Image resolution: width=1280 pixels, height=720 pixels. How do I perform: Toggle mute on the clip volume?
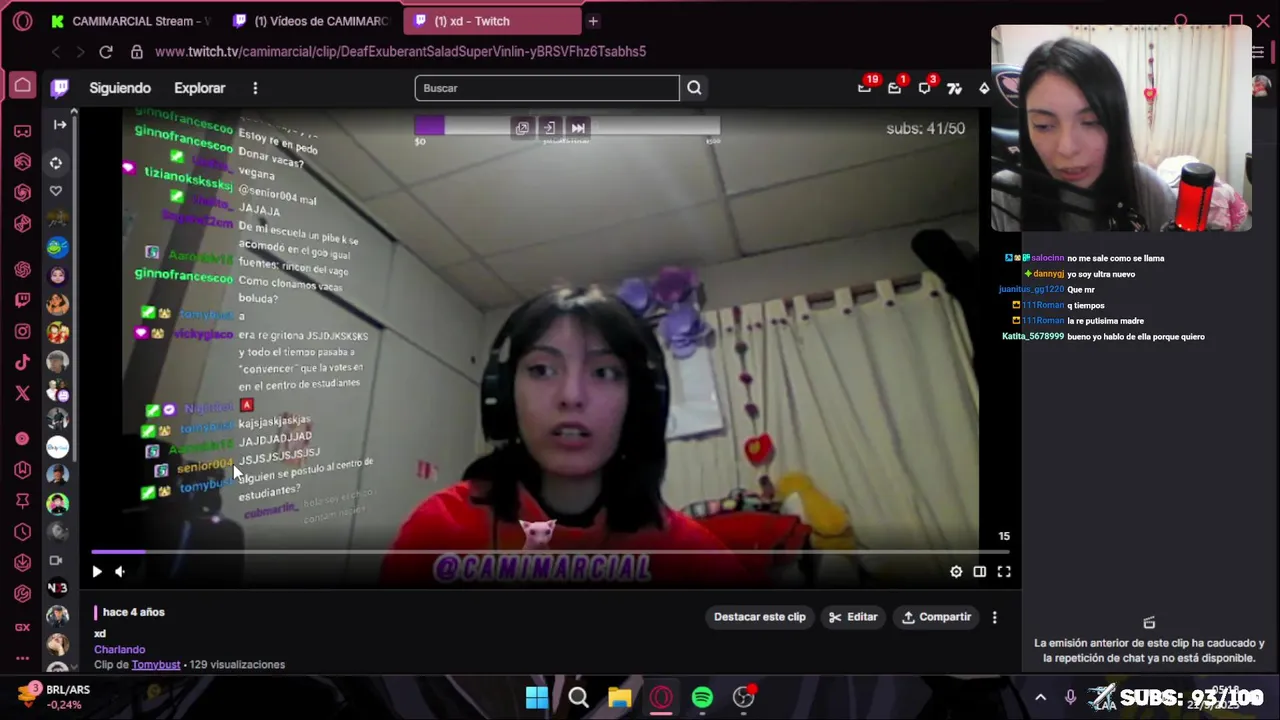point(120,572)
